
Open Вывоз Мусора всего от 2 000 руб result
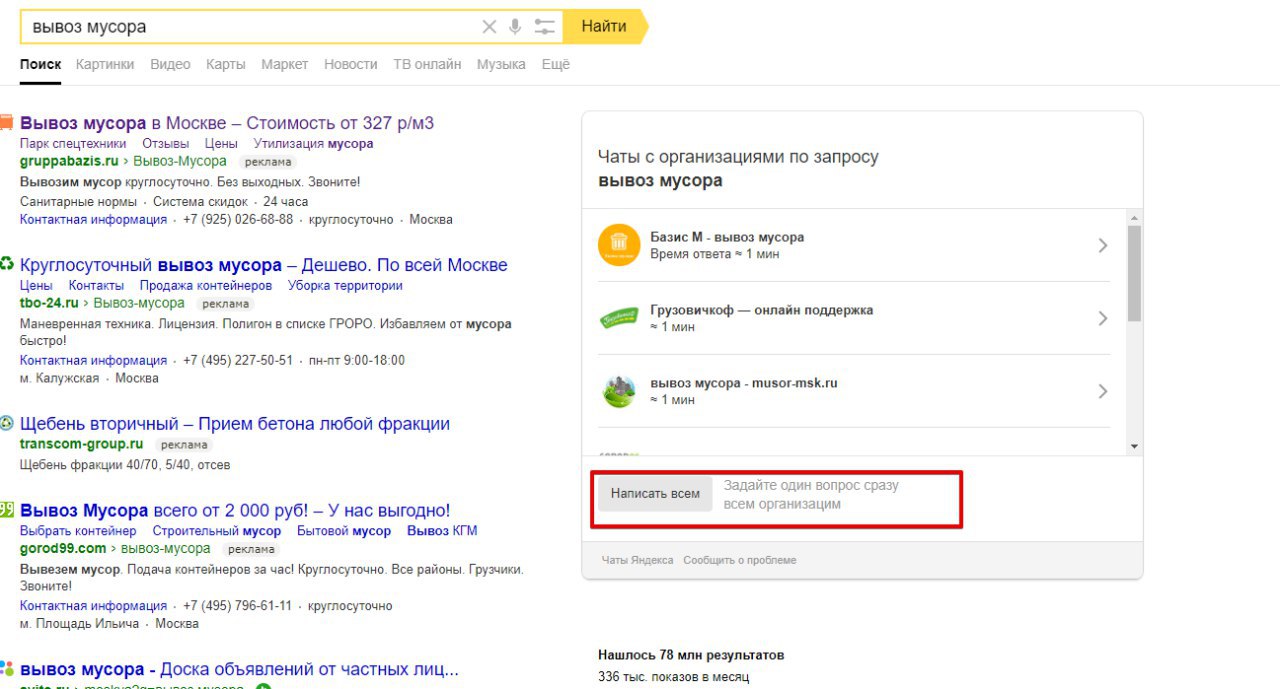point(235,510)
